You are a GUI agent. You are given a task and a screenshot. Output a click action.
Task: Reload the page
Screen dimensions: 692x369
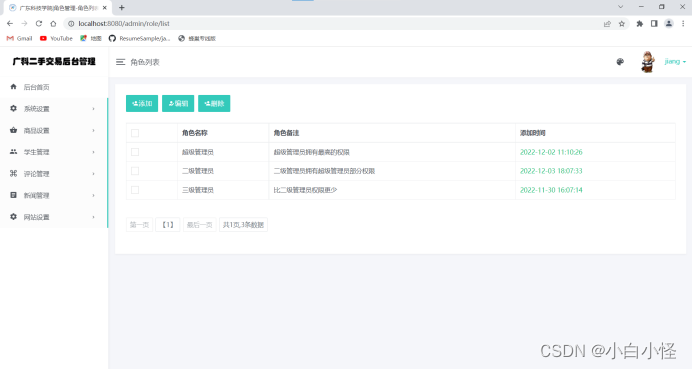[39, 23]
